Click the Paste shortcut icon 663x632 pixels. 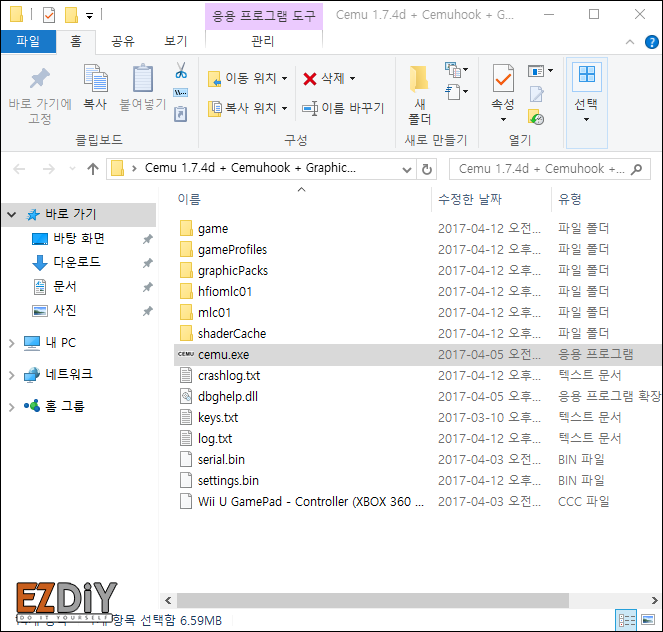click(x=181, y=114)
